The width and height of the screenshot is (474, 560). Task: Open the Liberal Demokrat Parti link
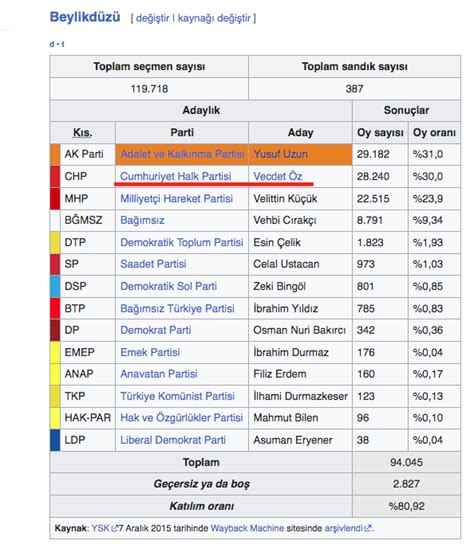173,440
